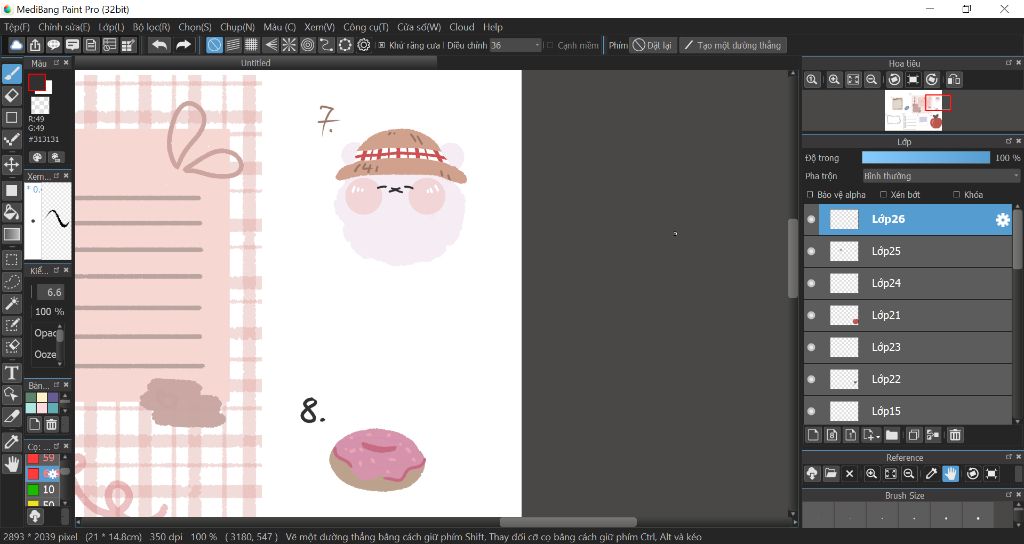This screenshot has width=1024, height=544.
Task: Open the Pha trộn blend mode dropdown
Action: coord(940,176)
